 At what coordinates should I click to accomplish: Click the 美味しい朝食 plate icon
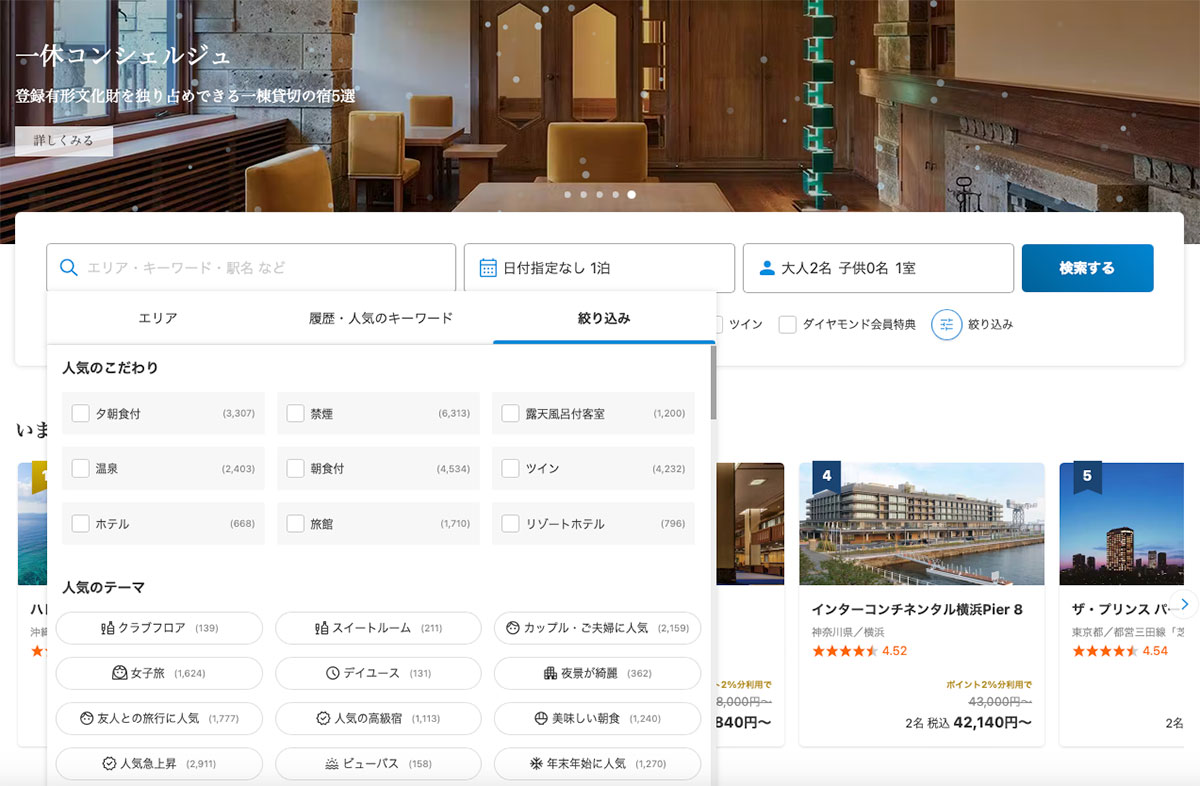[541, 718]
